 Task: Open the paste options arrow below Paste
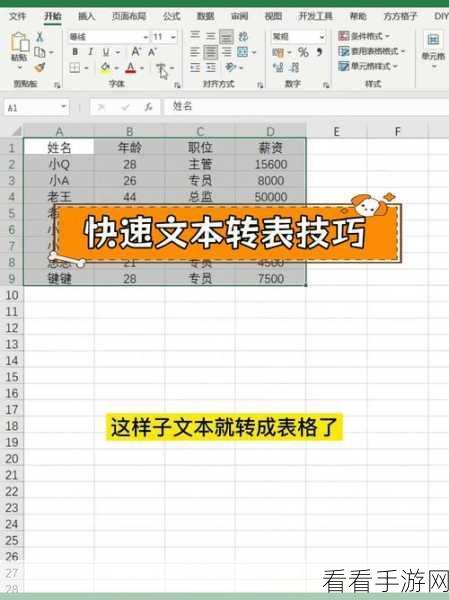click(20, 67)
